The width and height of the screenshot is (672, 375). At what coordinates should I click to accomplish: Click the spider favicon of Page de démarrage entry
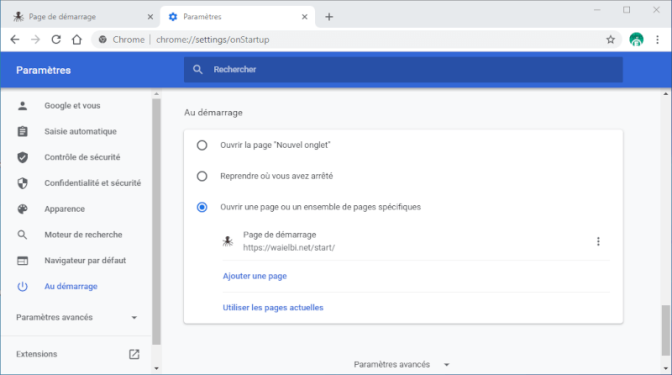[x=228, y=241]
